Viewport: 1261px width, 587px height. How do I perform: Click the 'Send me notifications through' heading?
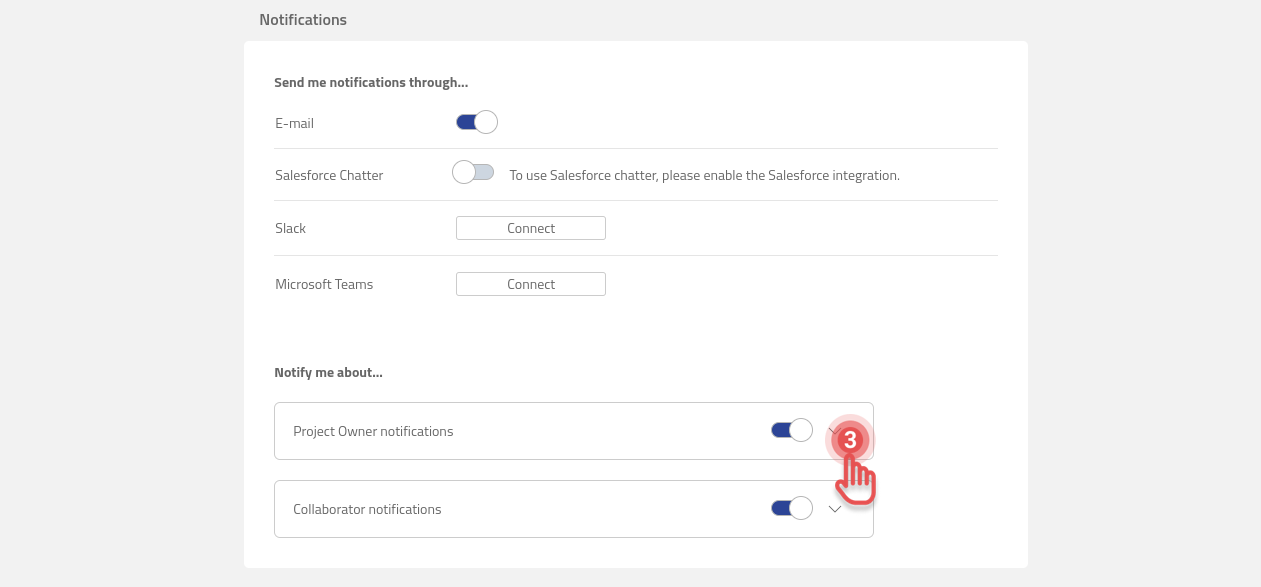[x=370, y=83]
